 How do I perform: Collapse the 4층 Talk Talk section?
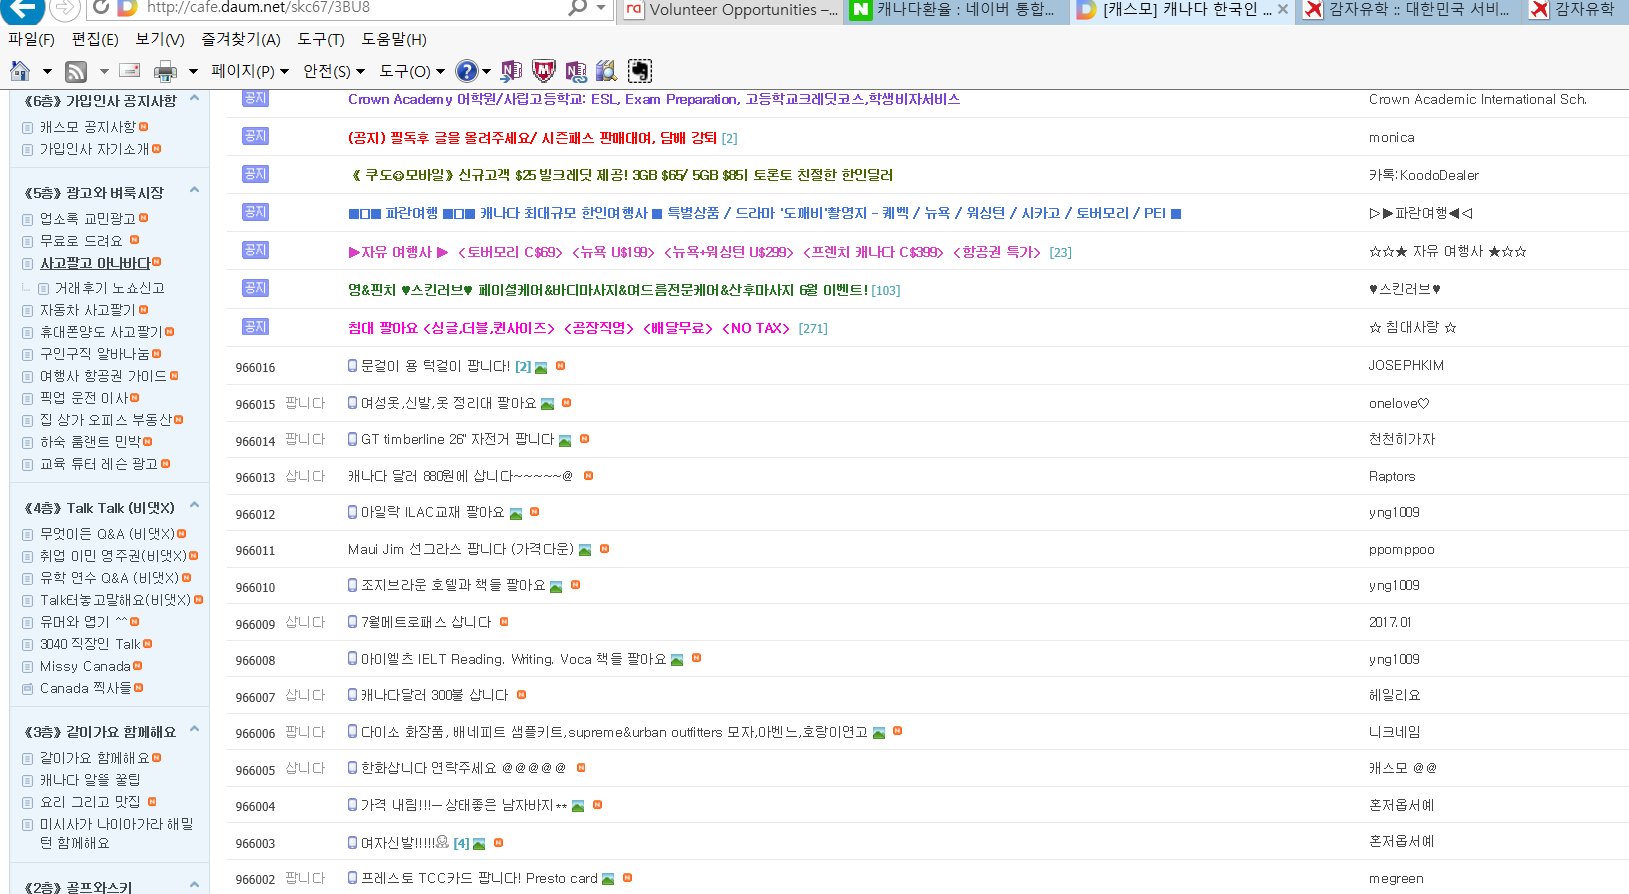coord(194,505)
